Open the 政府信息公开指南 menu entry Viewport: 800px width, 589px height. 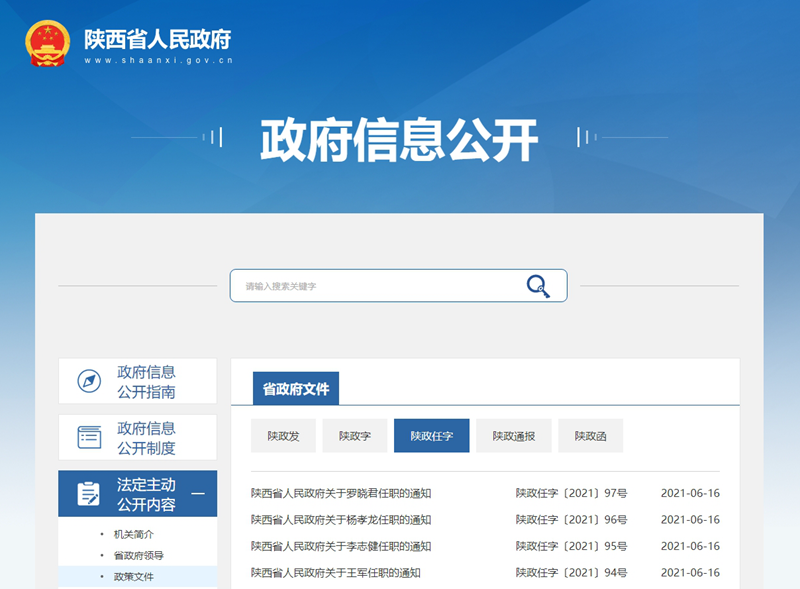(138, 381)
